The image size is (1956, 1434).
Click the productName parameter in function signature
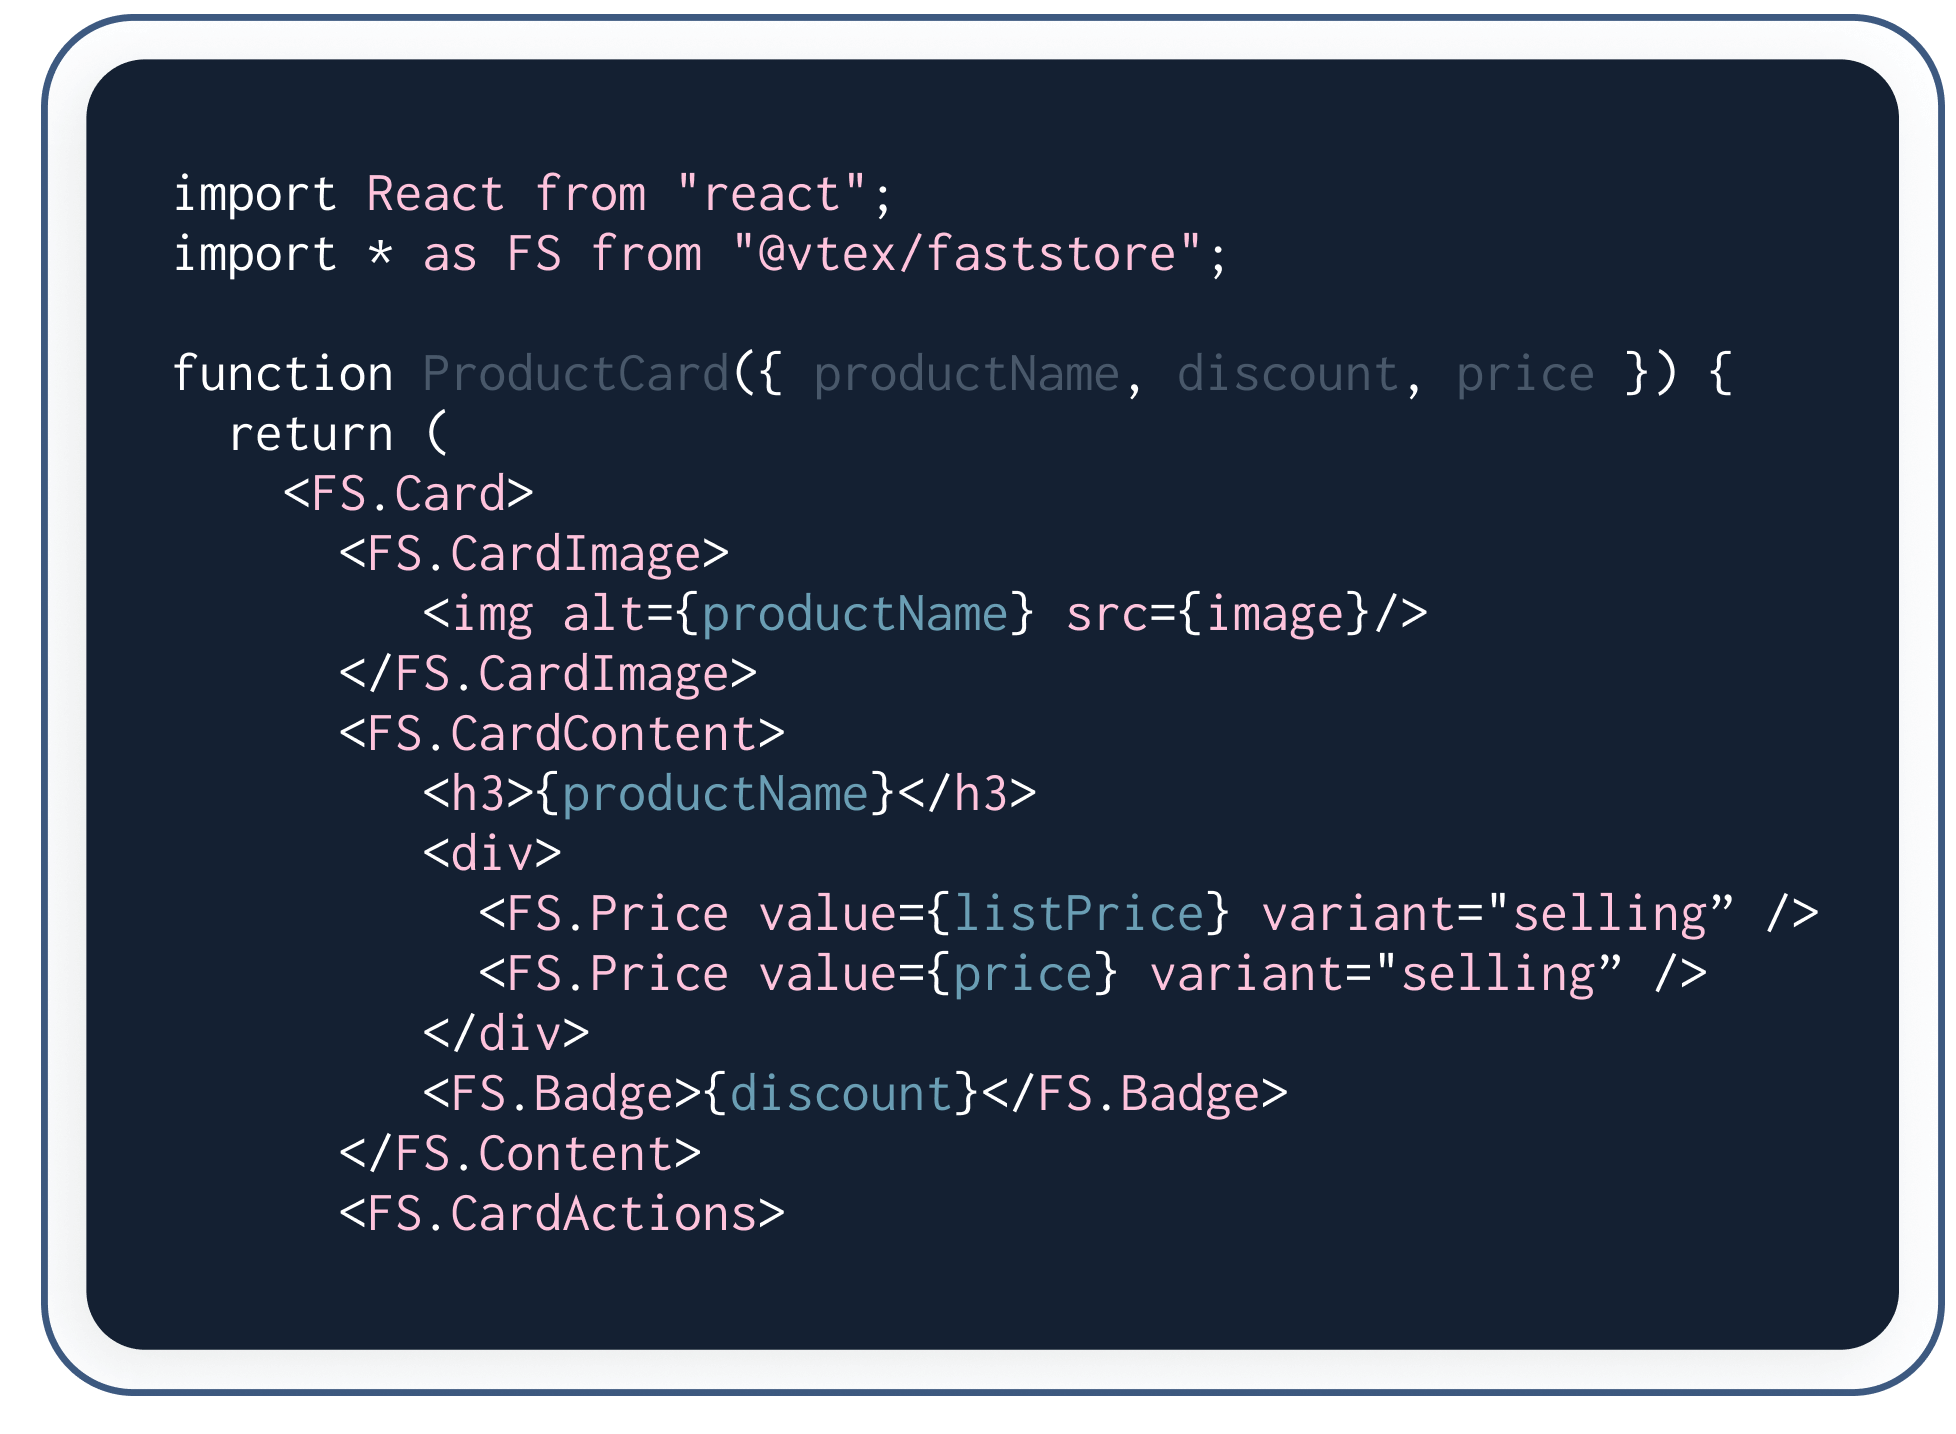[x=966, y=374]
